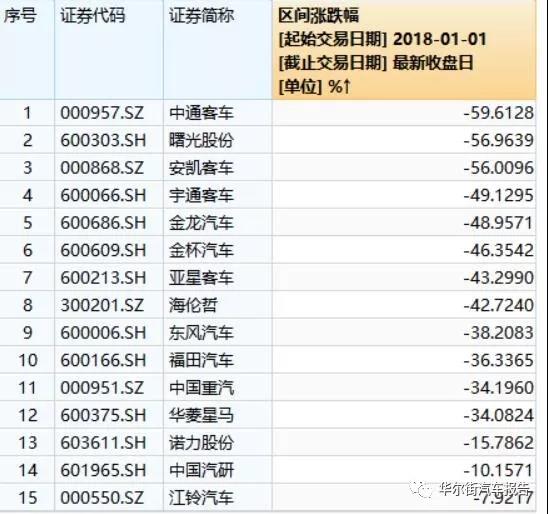Image resolution: width=548 pixels, height=514 pixels.
Task: Select value -36.3365
Action: (x=499, y=360)
